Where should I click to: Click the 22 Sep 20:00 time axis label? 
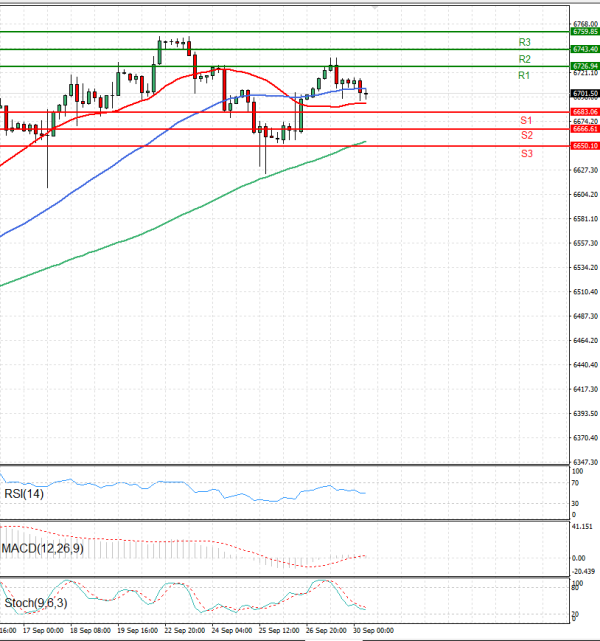click(x=183, y=631)
